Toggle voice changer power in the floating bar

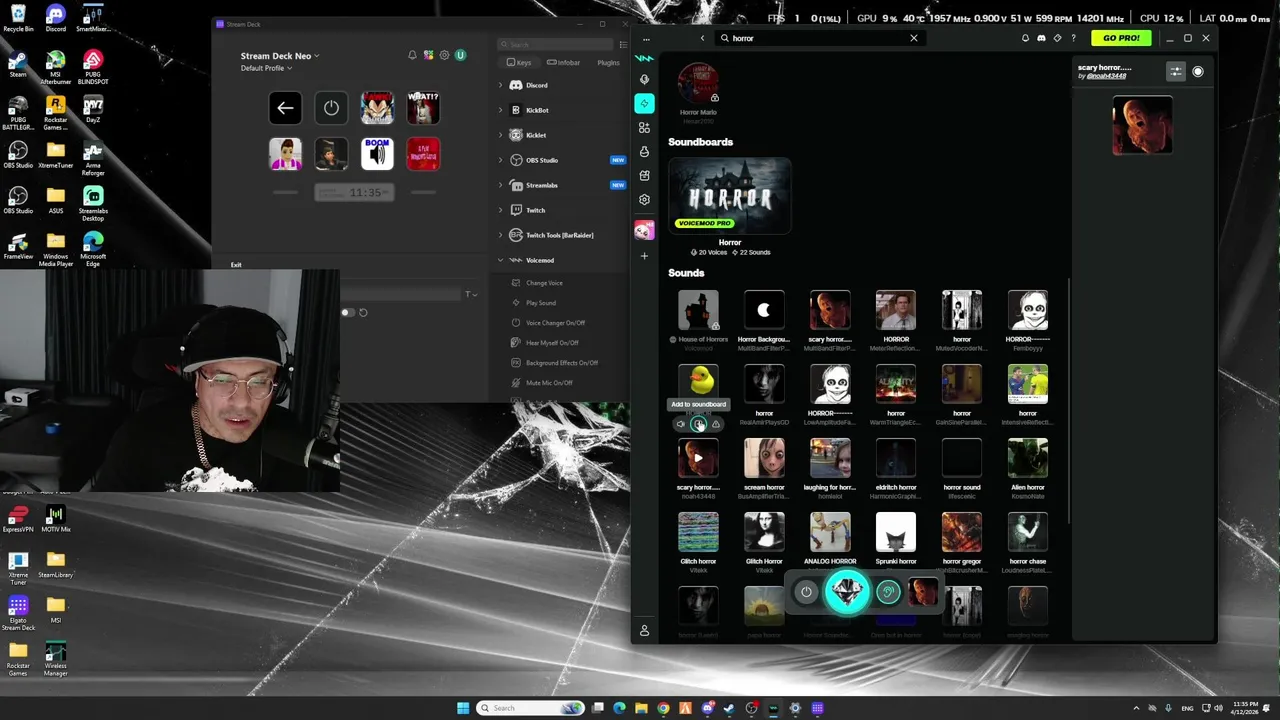[x=806, y=592]
